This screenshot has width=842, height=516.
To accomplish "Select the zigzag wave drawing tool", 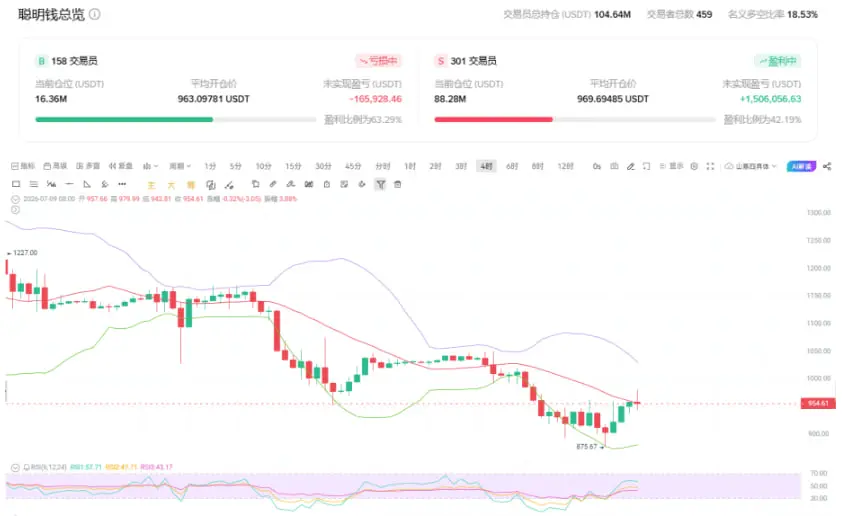I will (x=52, y=184).
